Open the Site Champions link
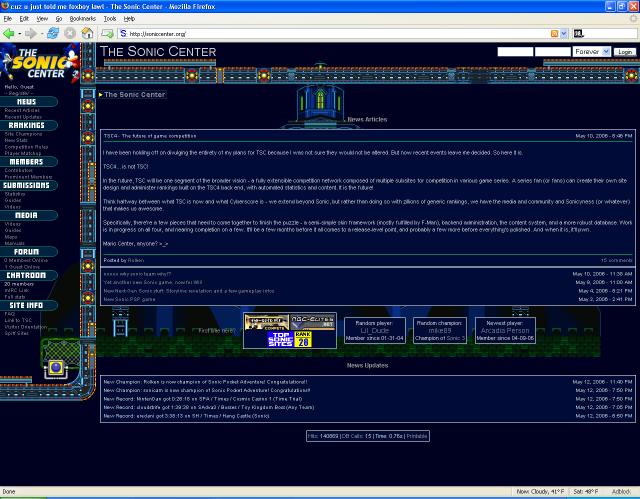The height and width of the screenshot is (499, 640). point(23,134)
